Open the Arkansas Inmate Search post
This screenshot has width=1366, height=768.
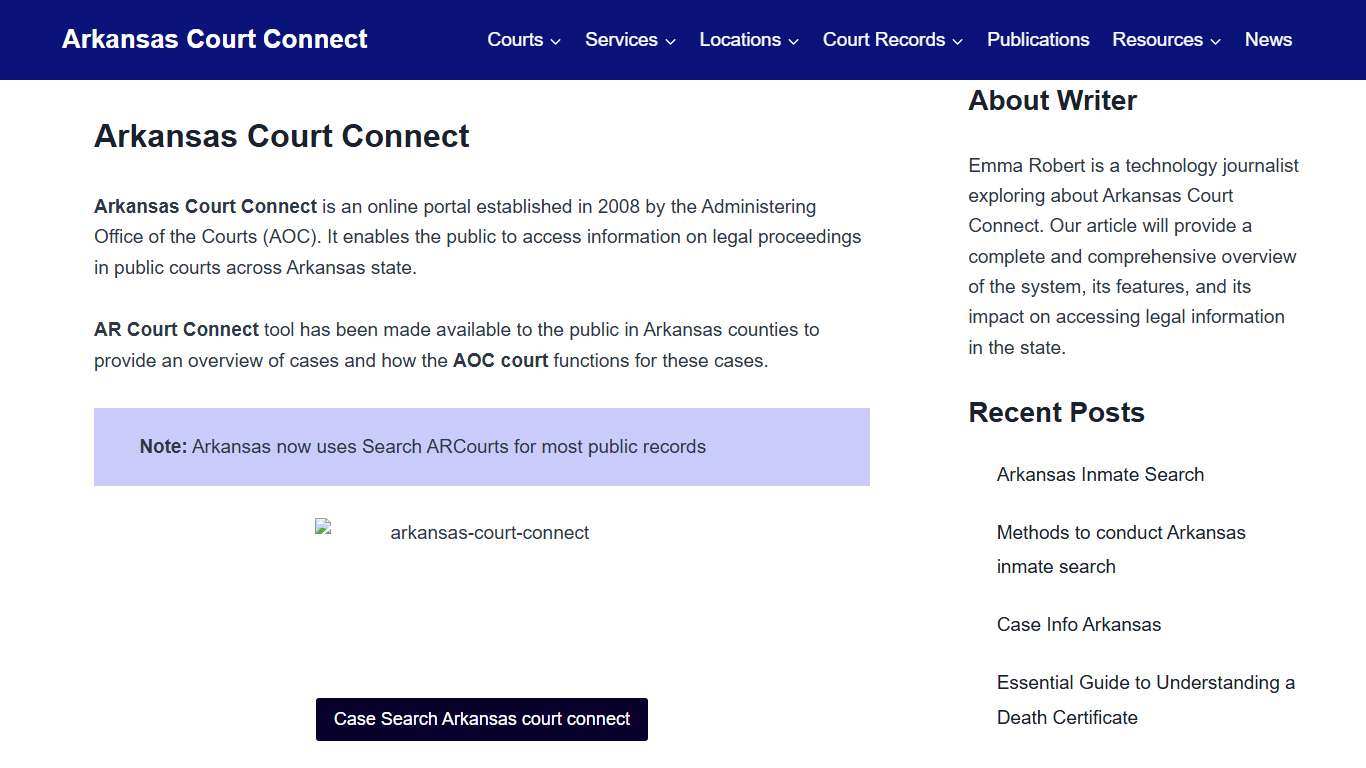[x=1100, y=474]
